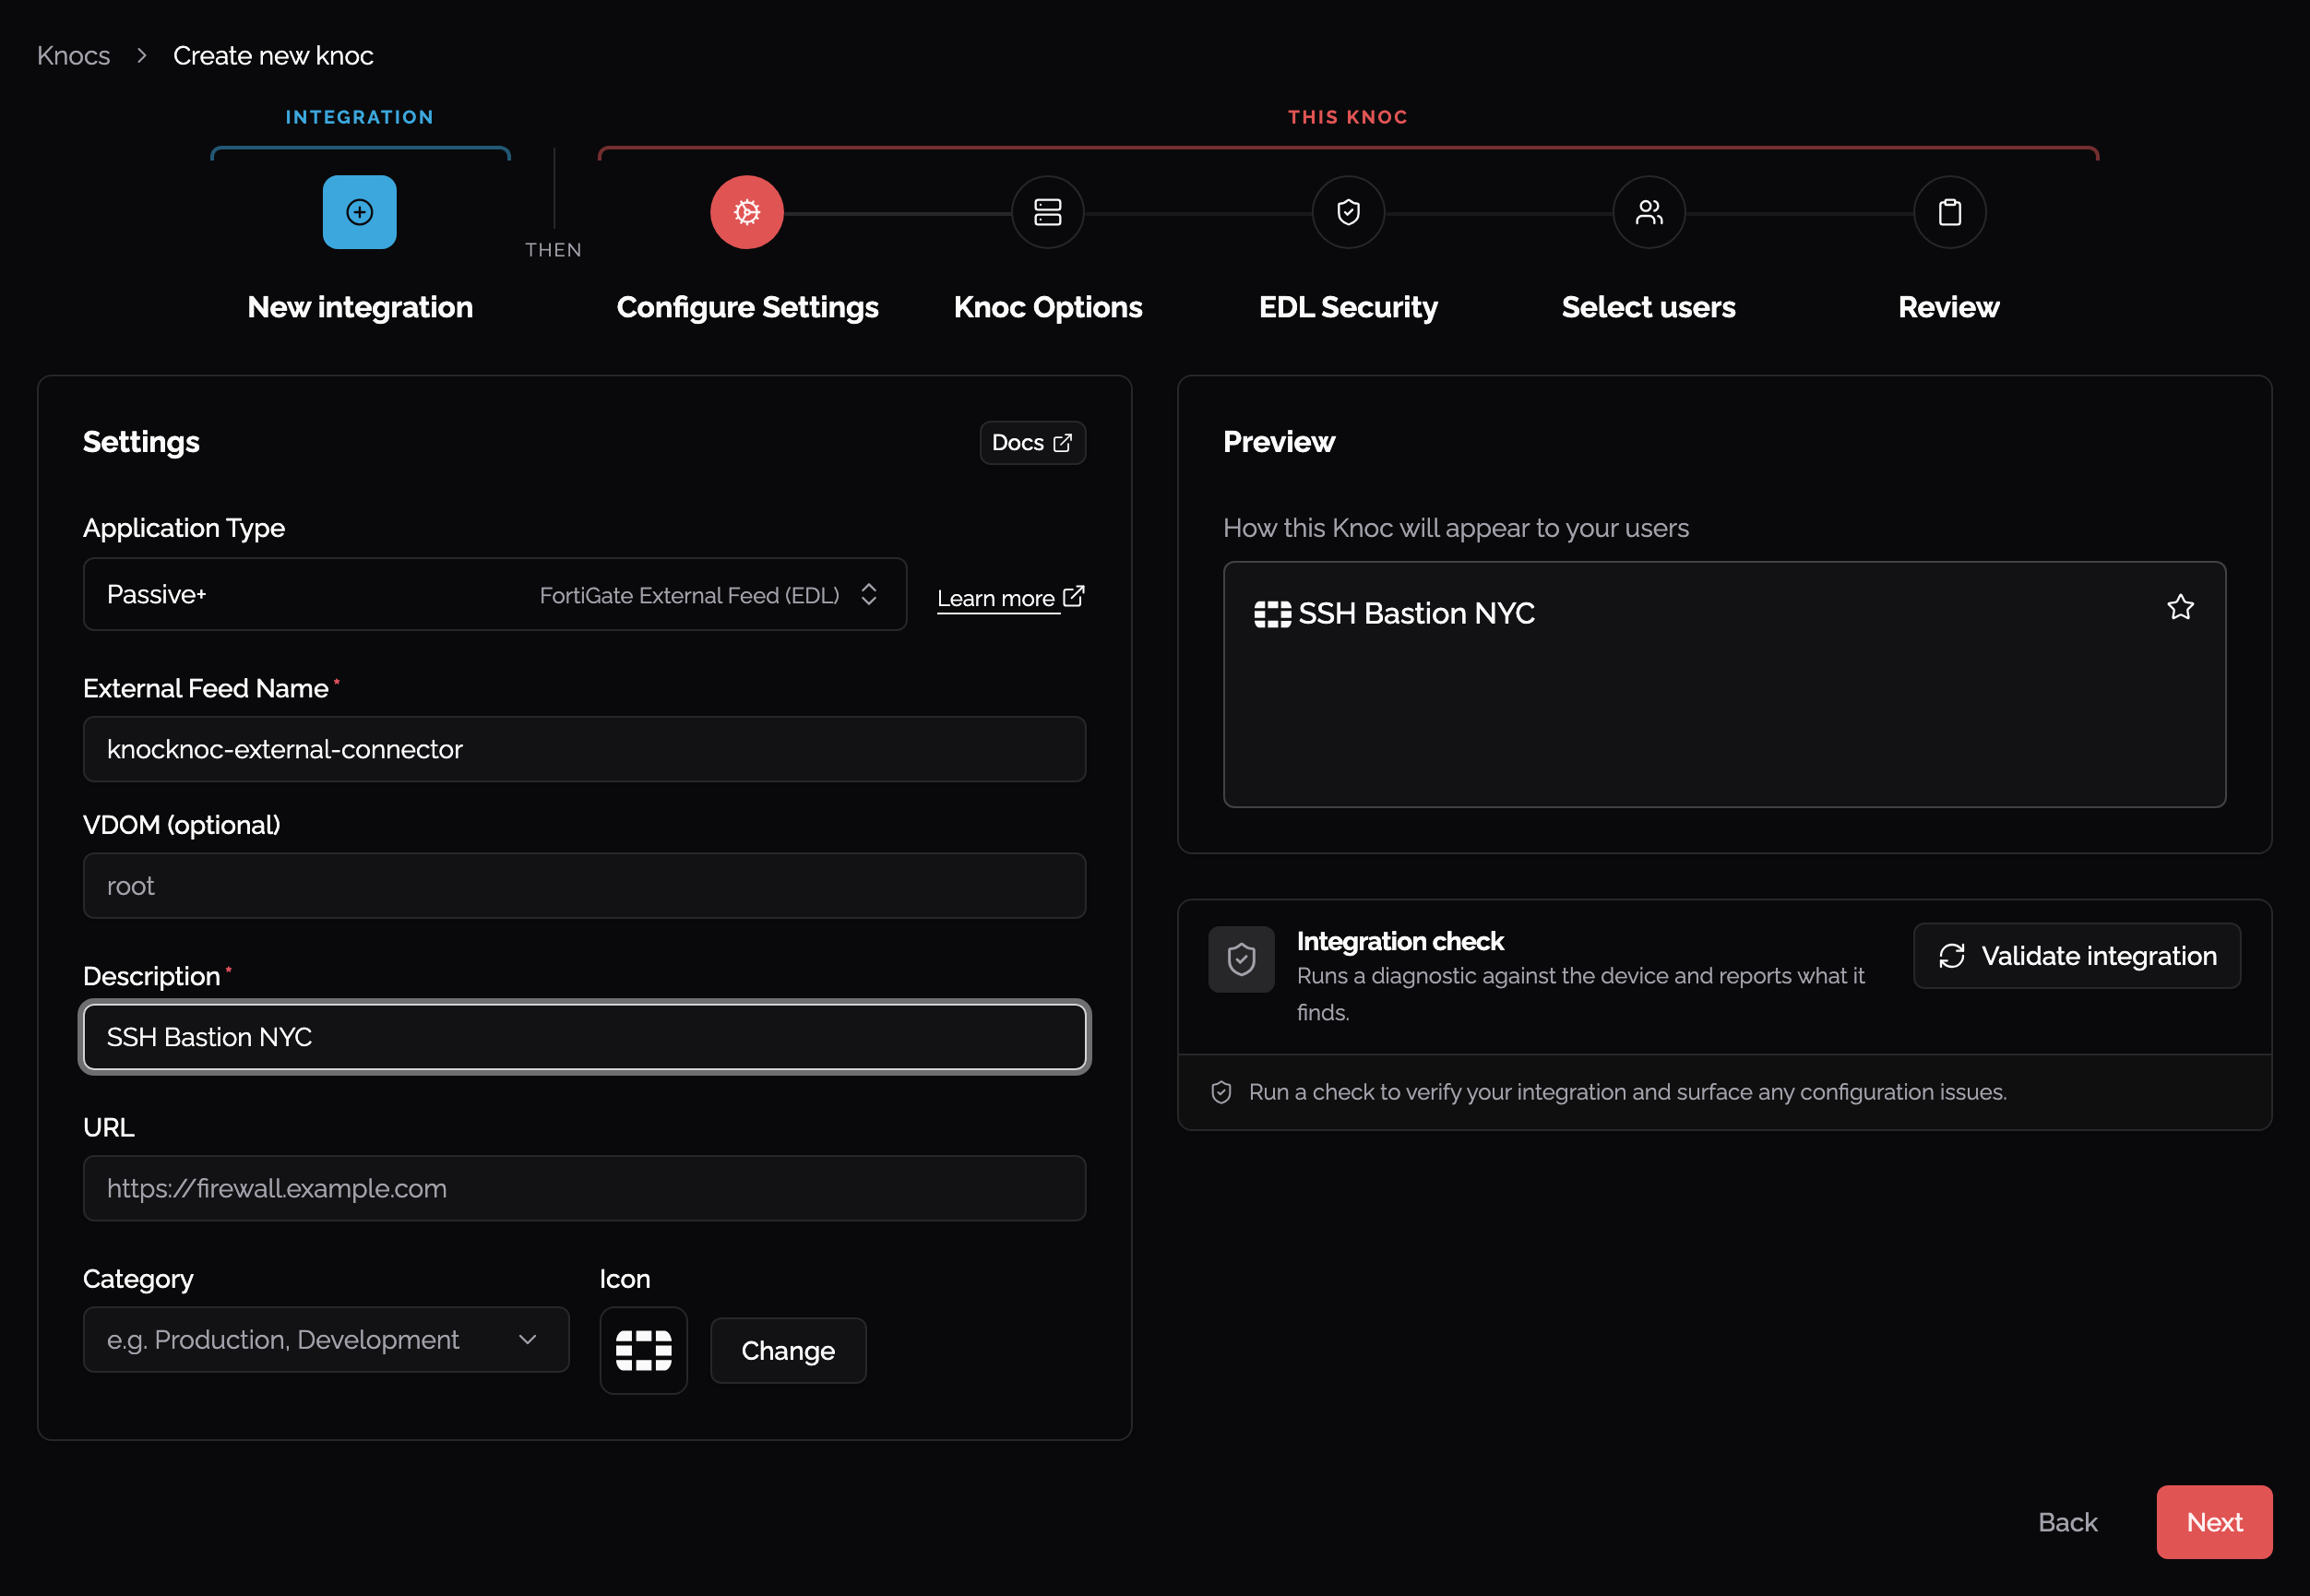The image size is (2310, 1596).
Task: Click the URL input field
Action: [584, 1188]
